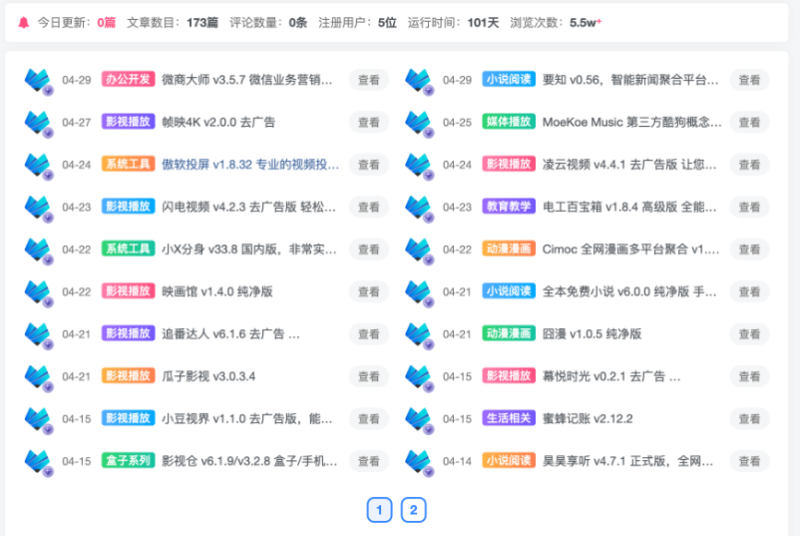Click 浏览次数 5.5w+ statistic

pos(556,23)
